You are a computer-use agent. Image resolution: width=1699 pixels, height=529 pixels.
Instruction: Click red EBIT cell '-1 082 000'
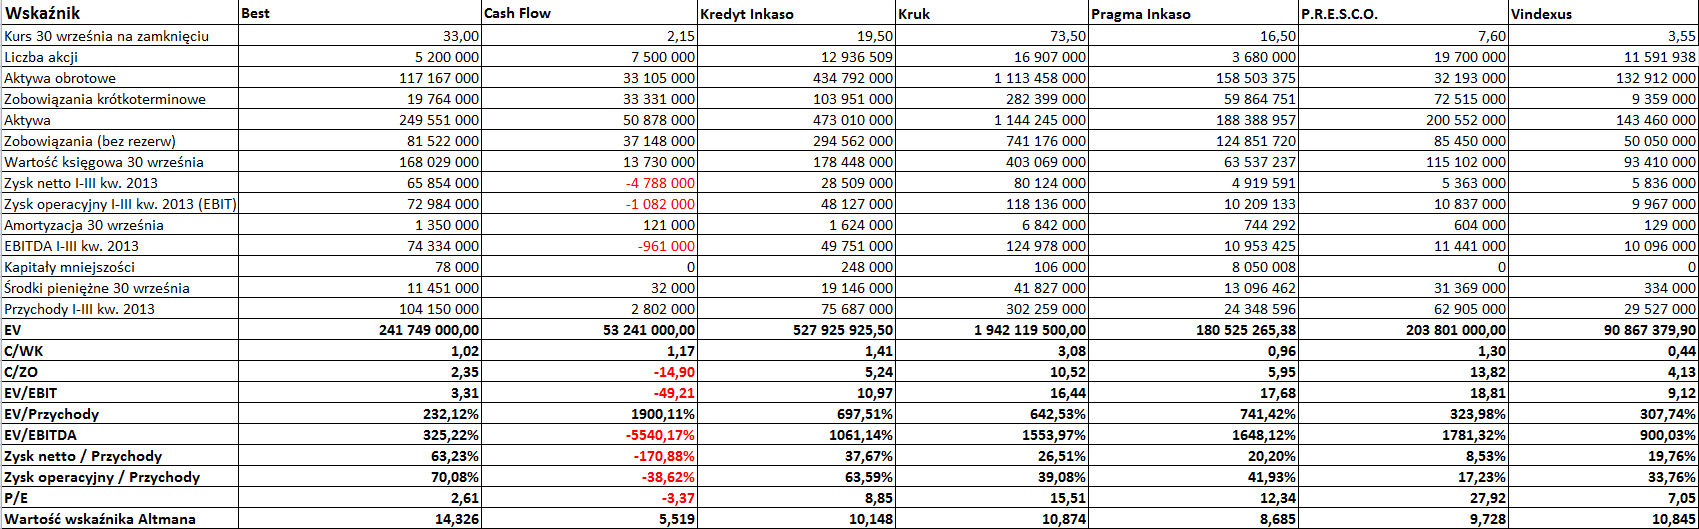[659, 204]
